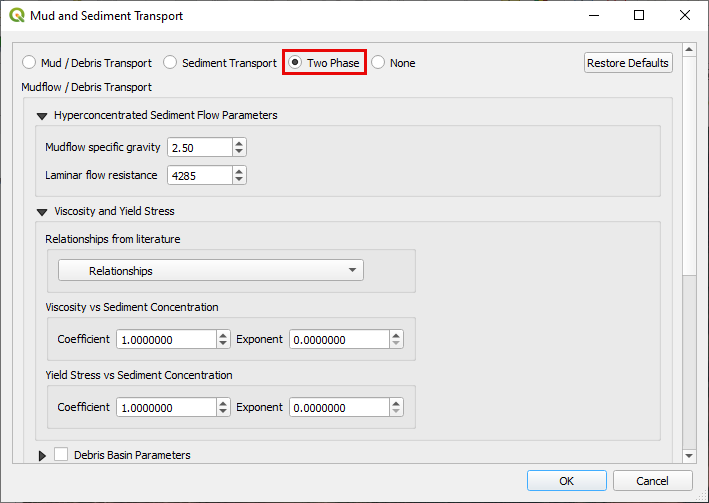709x503 pixels.
Task: Decrease Laminar flow resistance with down arrow
Action: [x=239, y=180]
